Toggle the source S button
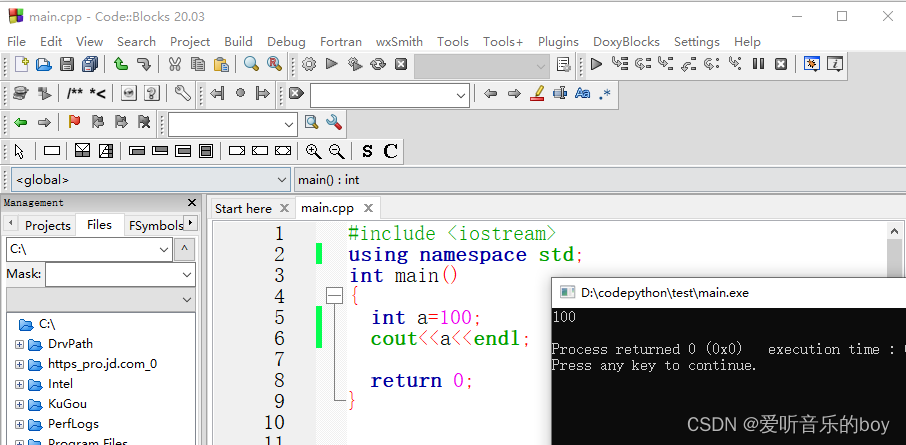The height and width of the screenshot is (445, 906). tap(367, 151)
